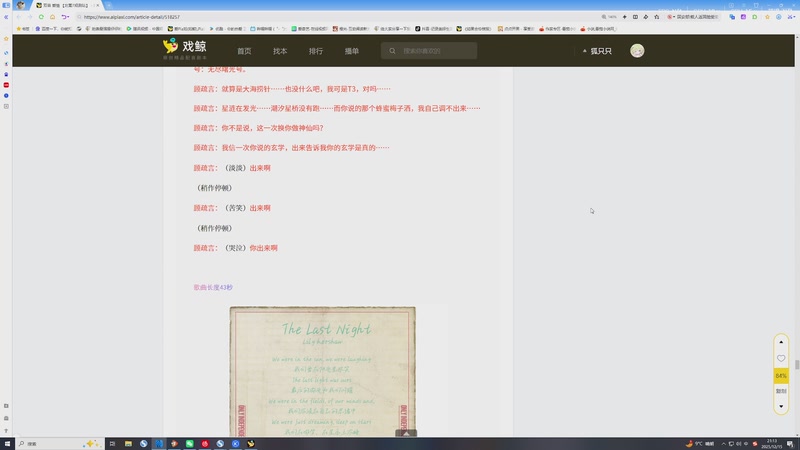Open the sidebar star favorites icon

tap(6, 39)
